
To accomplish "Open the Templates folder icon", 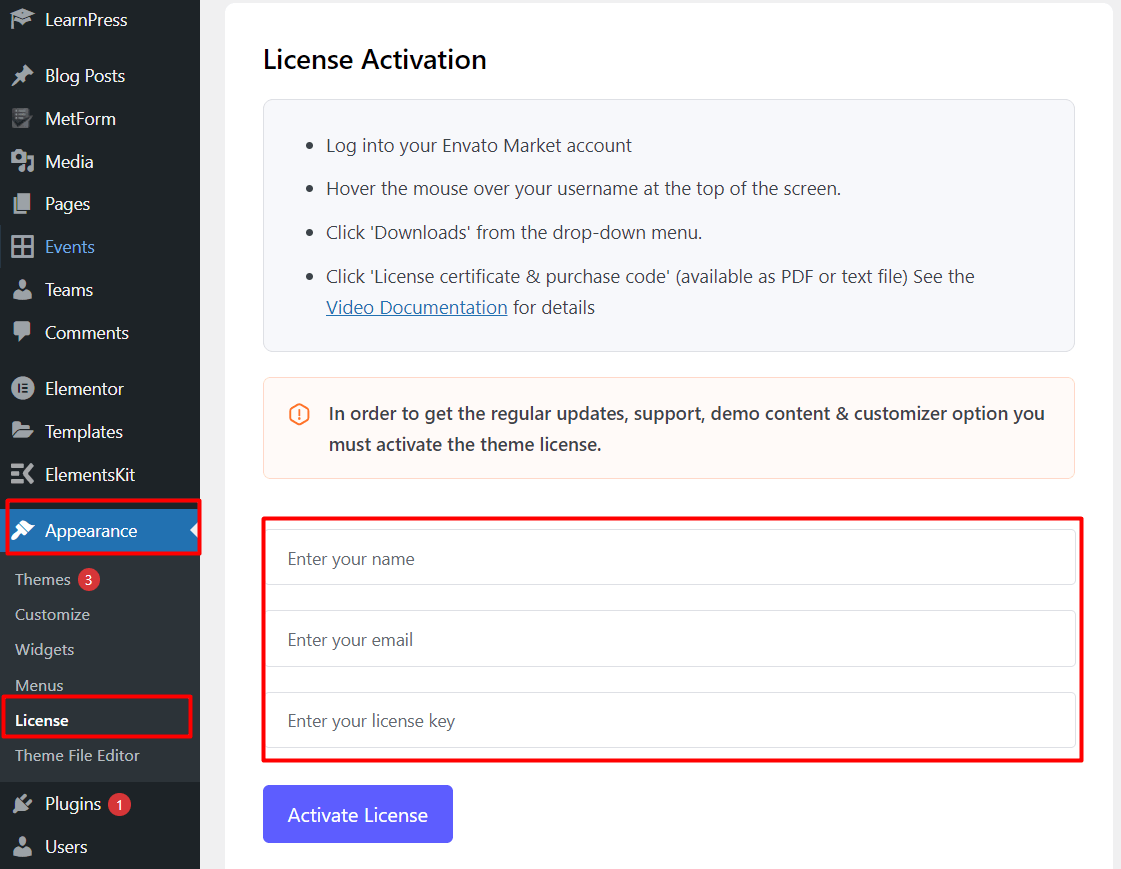I will coord(21,431).
